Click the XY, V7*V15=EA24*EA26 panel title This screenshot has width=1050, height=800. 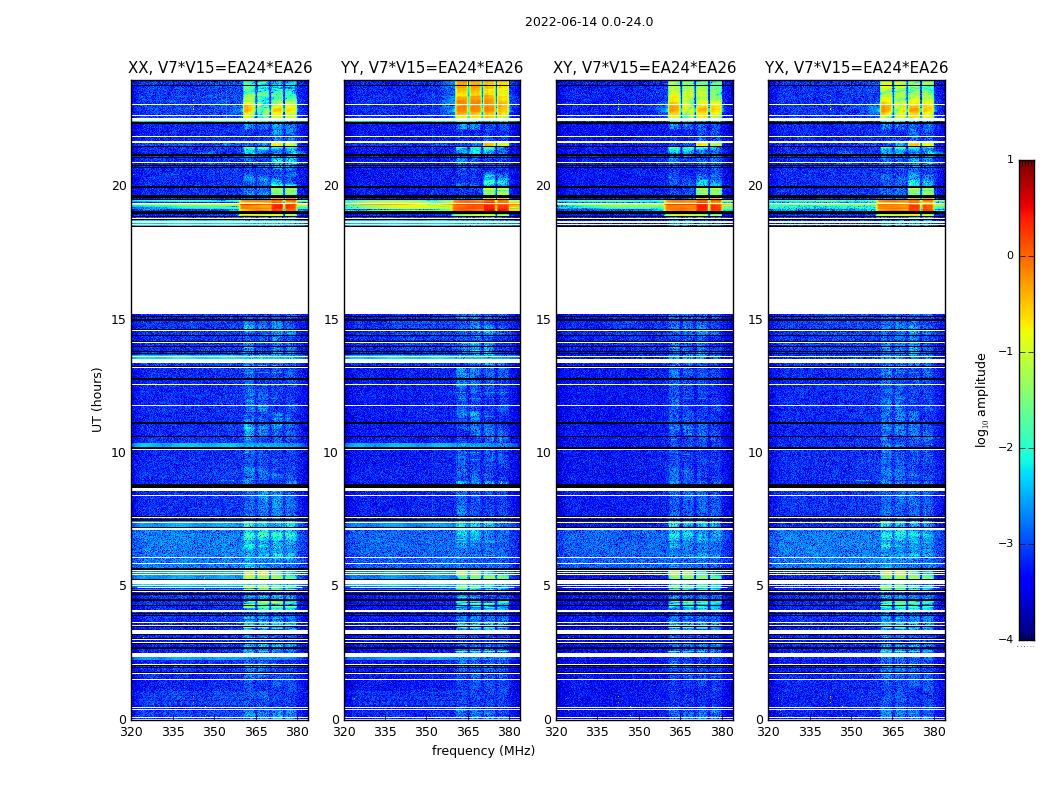click(x=644, y=68)
